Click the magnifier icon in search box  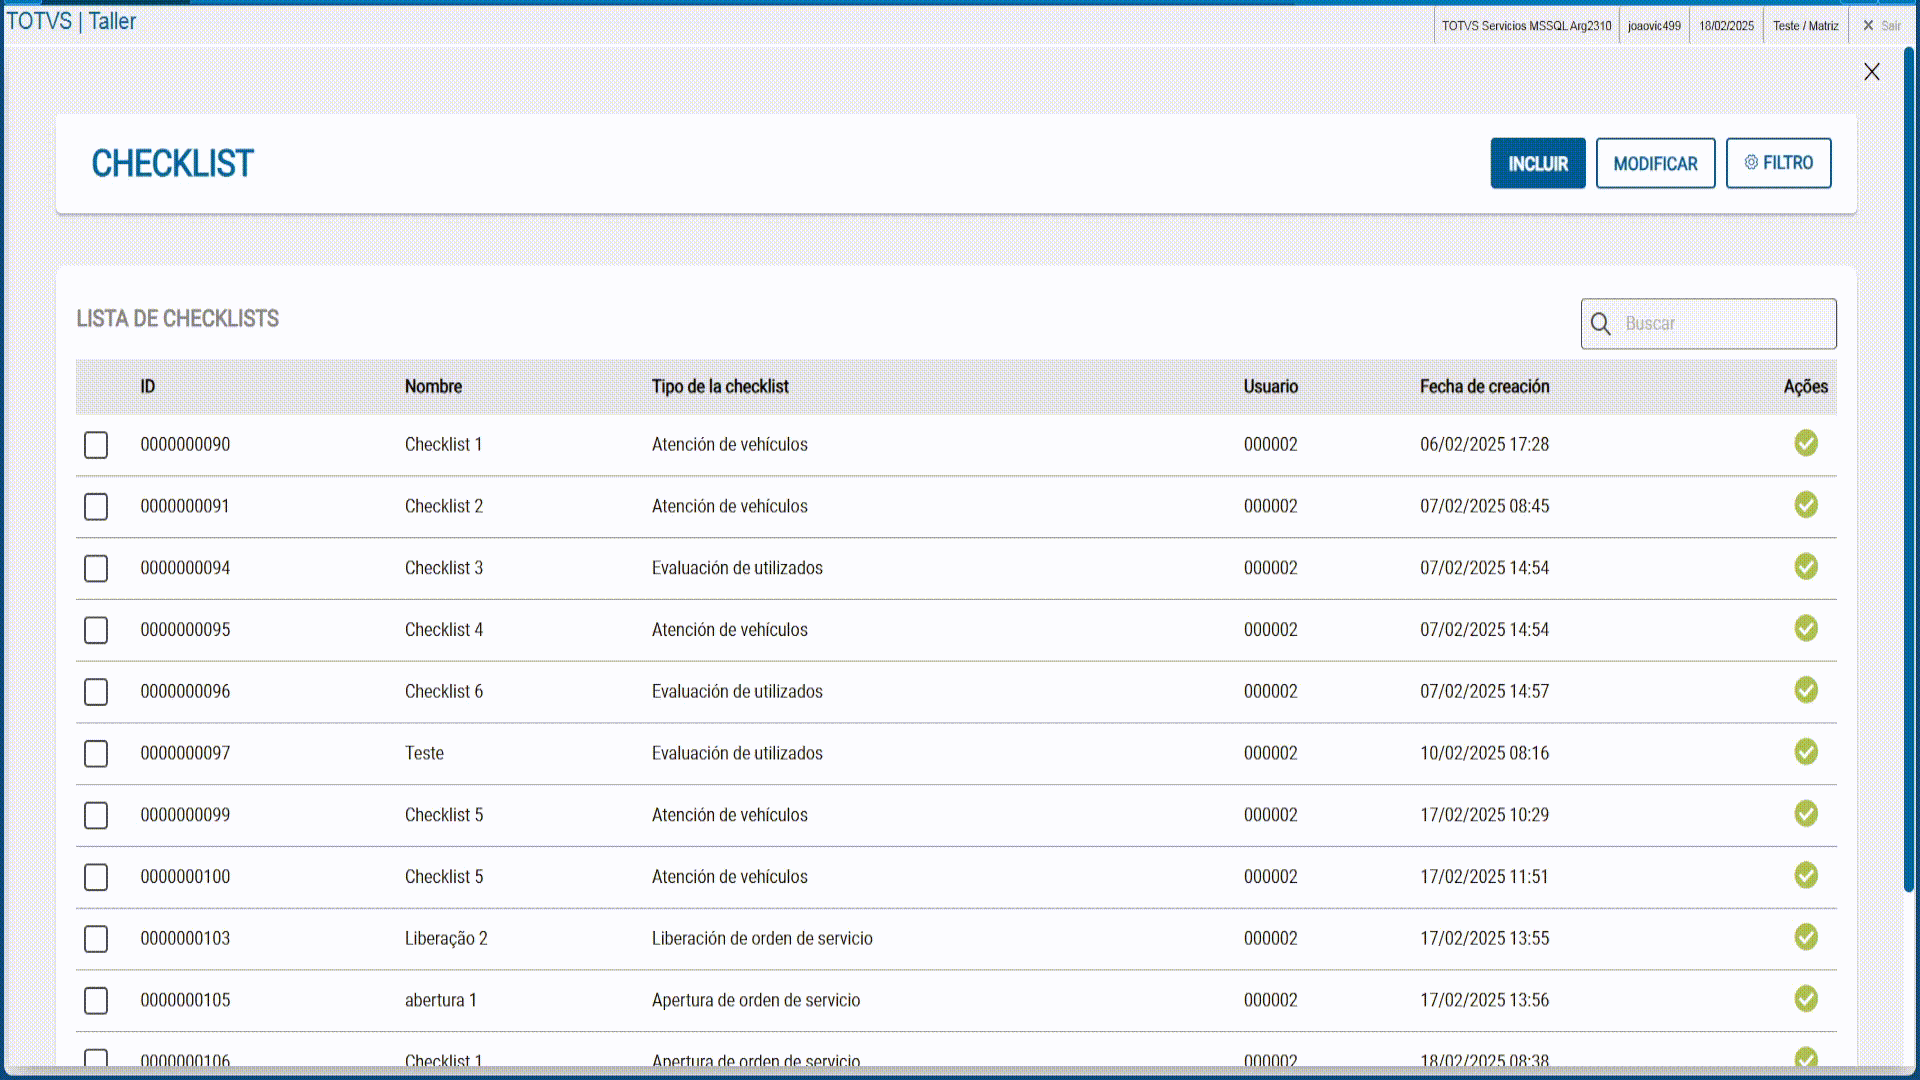(x=1600, y=324)
